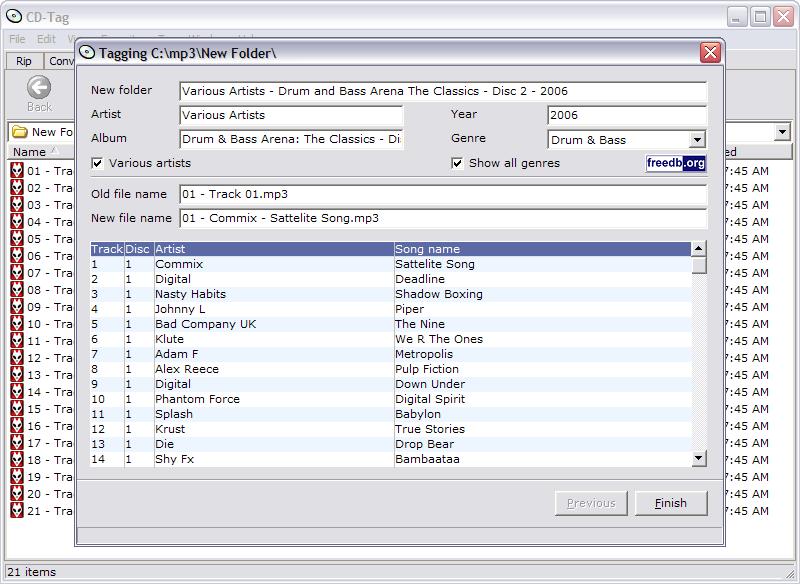
Task: Open the File menu
Action: (x=17, y=39)
